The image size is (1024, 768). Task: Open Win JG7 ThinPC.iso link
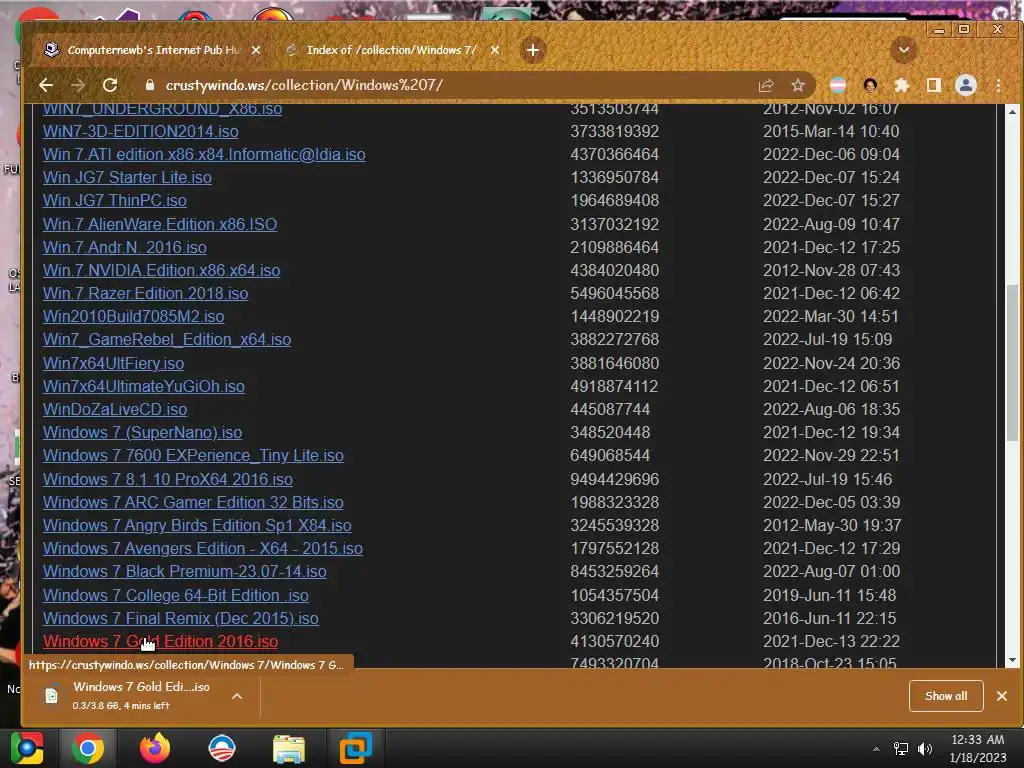click(x=115, y=200)
